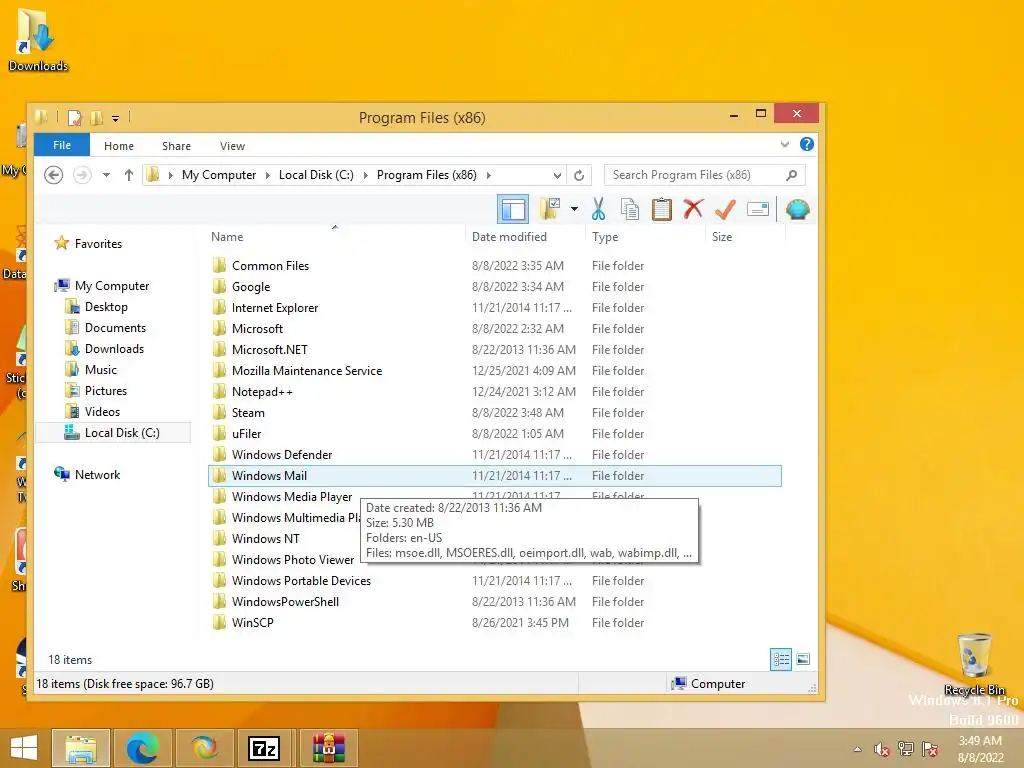Select Downloads in the navigation pane
1024x768 pixels.
(x=114, y=348)
